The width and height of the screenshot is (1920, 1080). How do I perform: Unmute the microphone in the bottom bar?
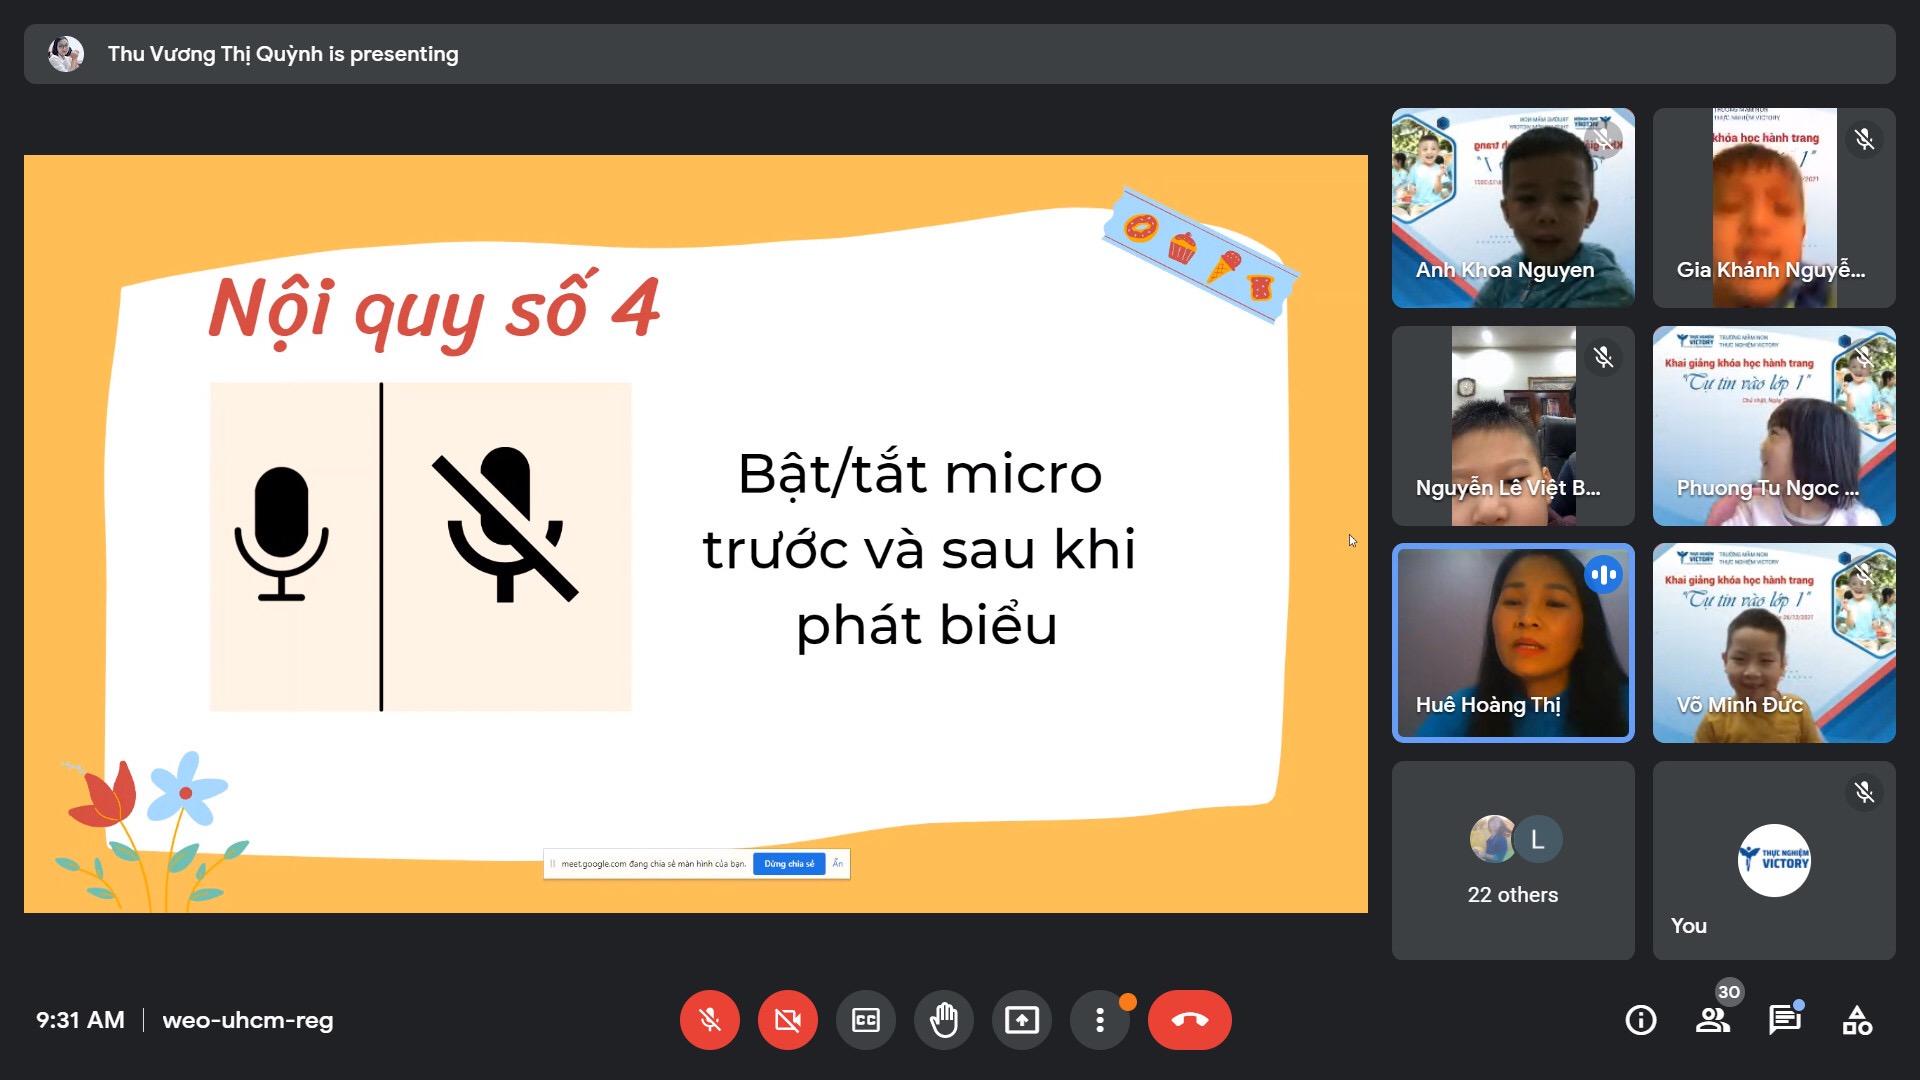point(709,1020)
